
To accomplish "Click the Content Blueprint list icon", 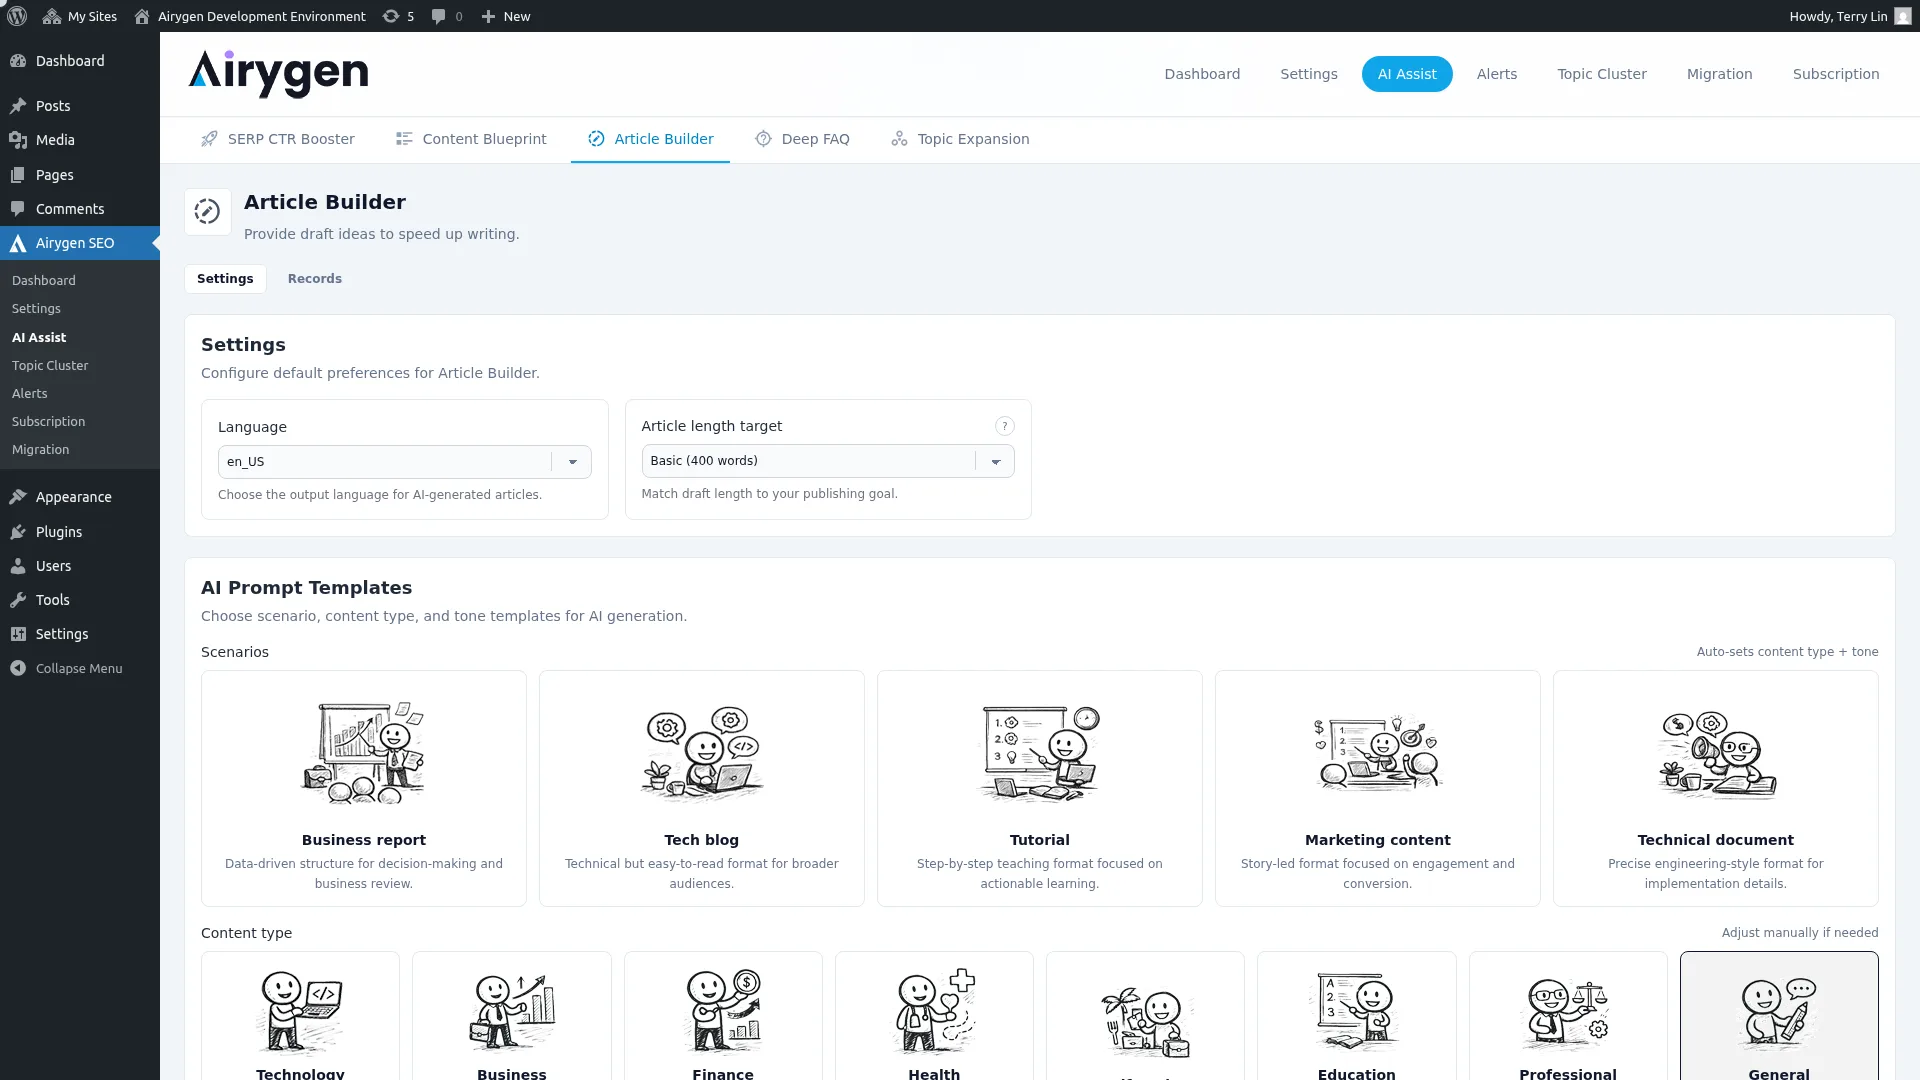I will point(404,139).
